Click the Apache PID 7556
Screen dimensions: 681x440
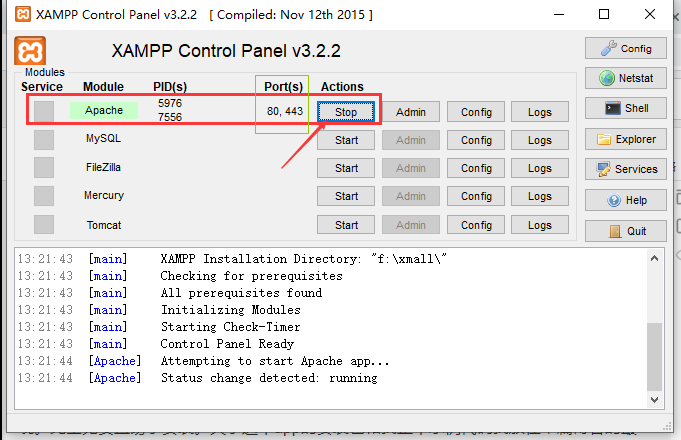[170, 117]
